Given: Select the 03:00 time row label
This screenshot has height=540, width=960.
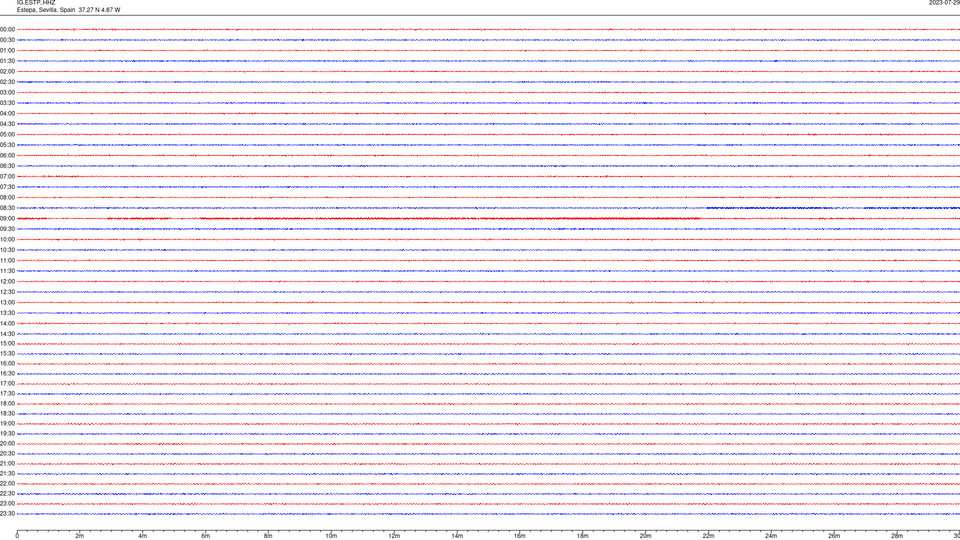Looking at the screenshot, I should tap(7, 92).
